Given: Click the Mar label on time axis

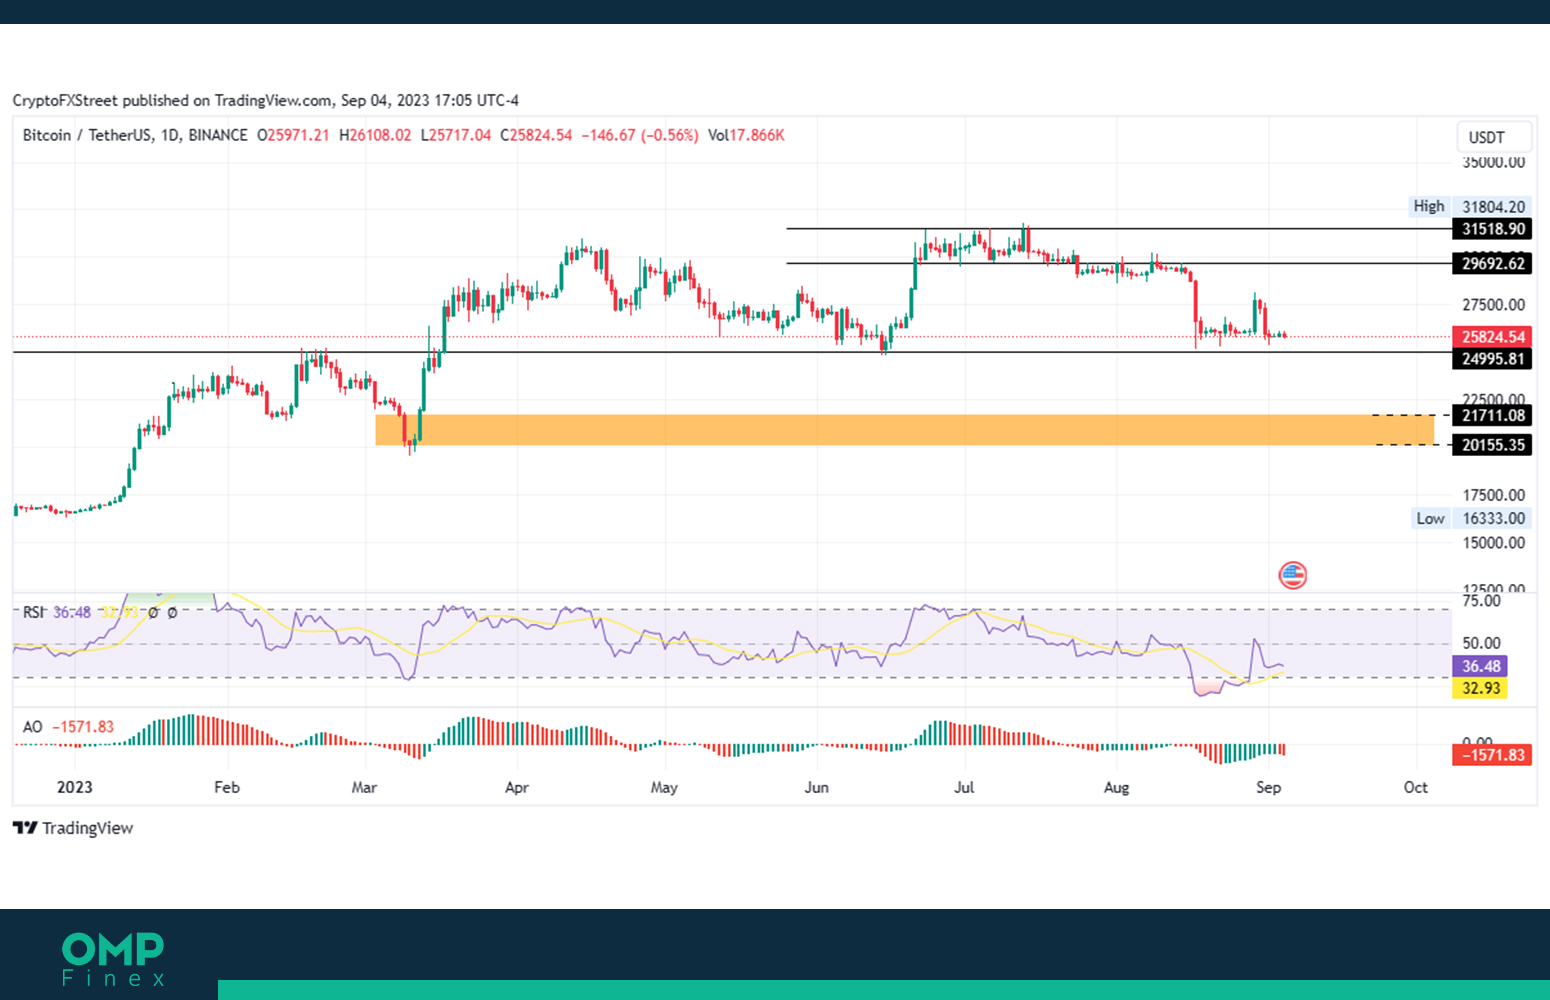Looking at the screenshot, I should pyautogui.click(x=364, y=787).
